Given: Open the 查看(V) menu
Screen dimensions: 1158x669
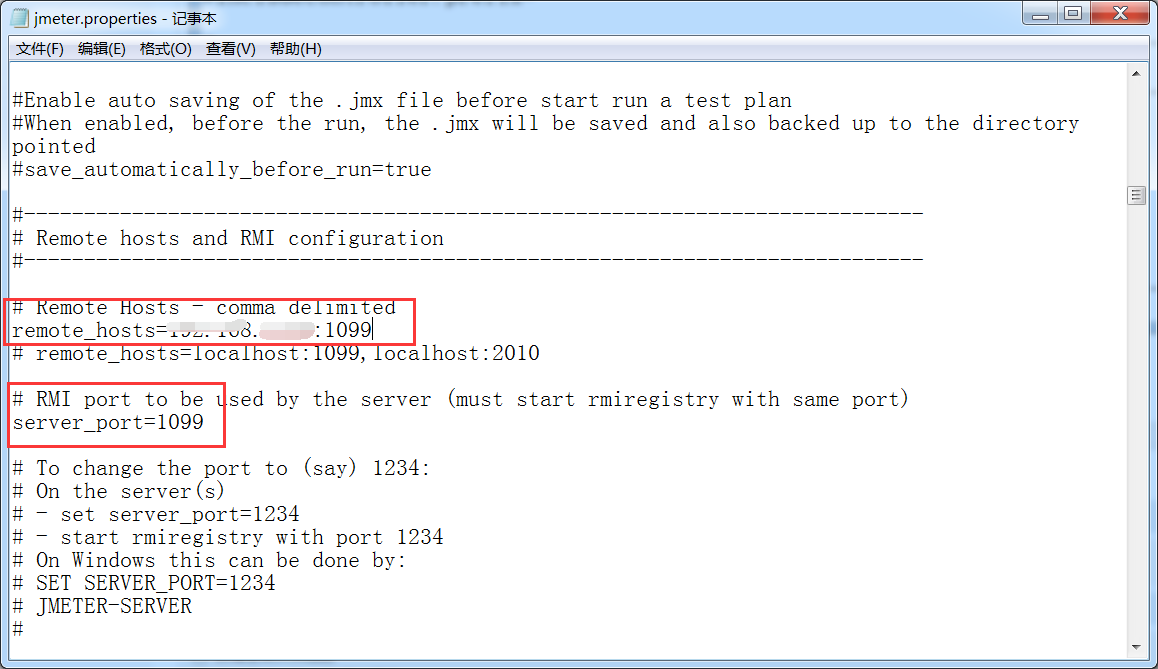Looking at the screenshot, I should (231, 49).
